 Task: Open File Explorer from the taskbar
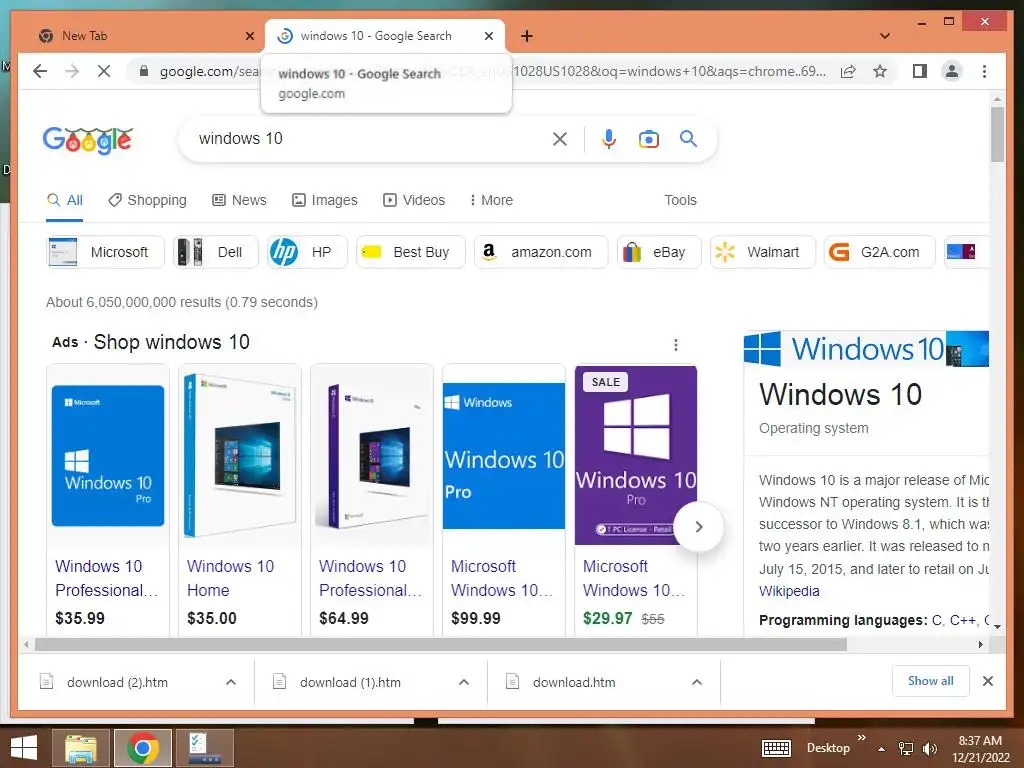pyautogui.click(x=80, y=747)
